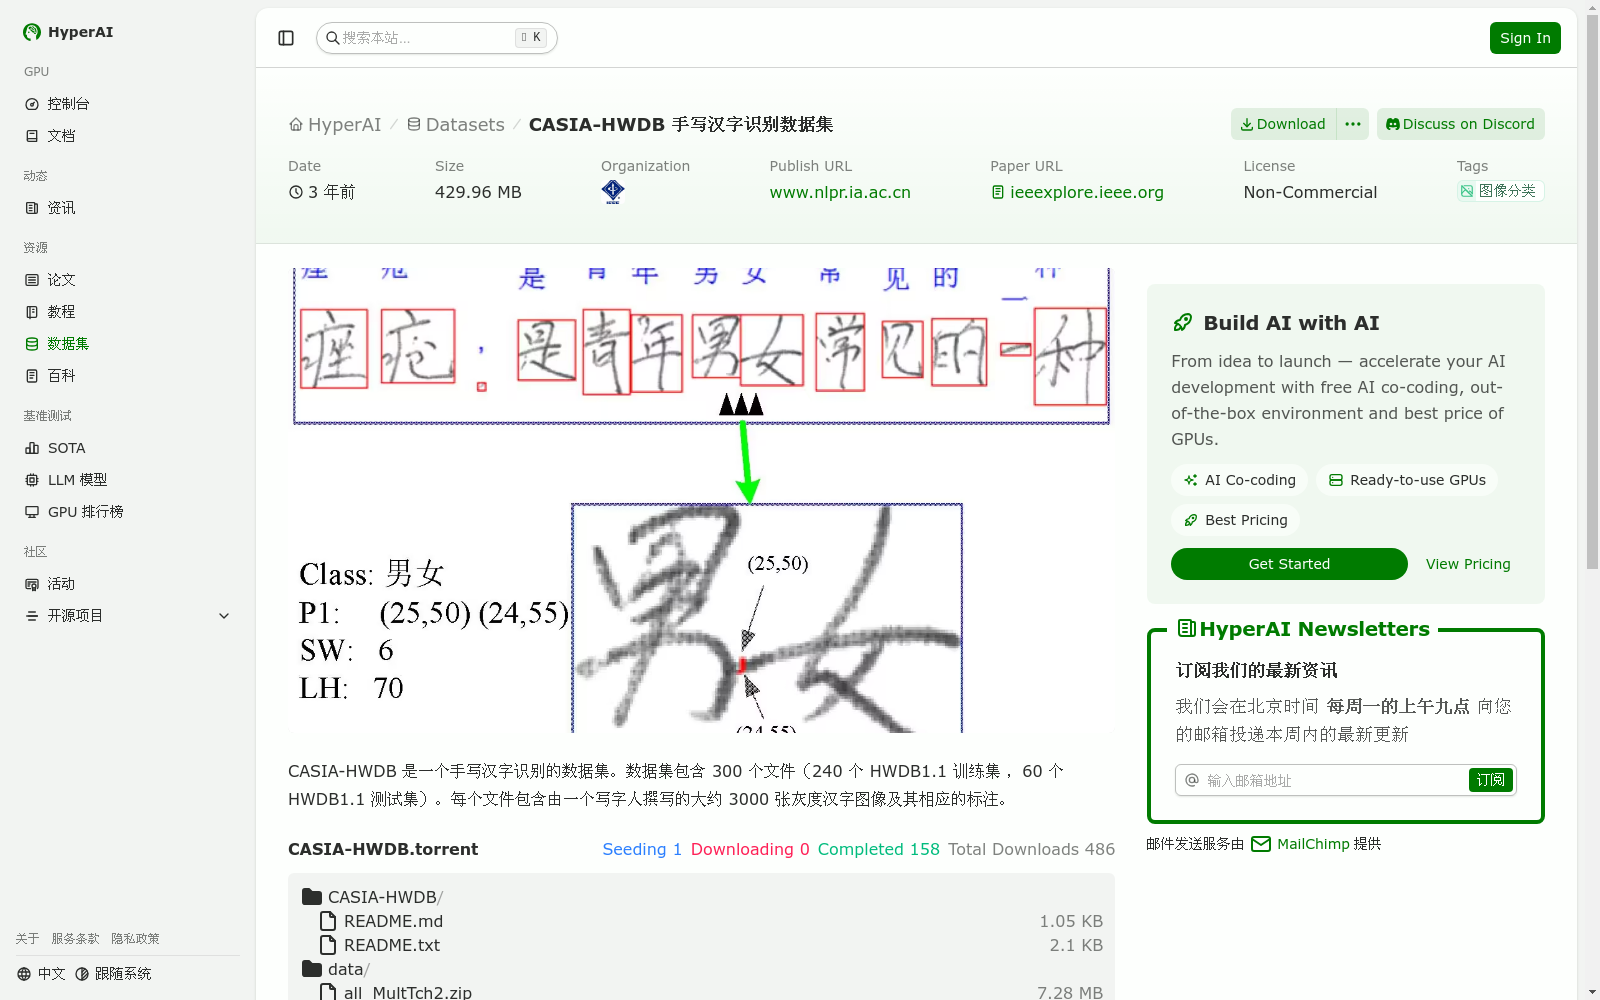Viewport: 1600px width, 1000px height.
Task: Open 隐私政策 privacy footer link
Action: 135,939
